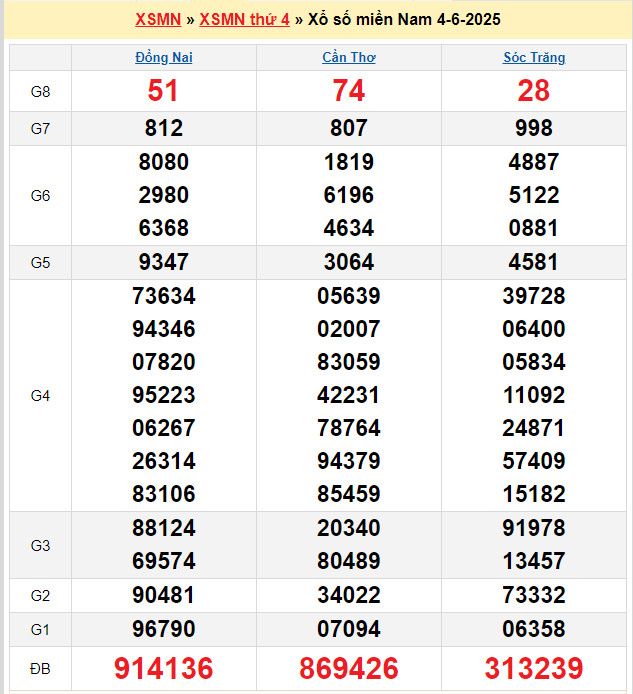The height and width of the screenshot is (694, 633).
Task: Click the G4 number 85459
Action: 349,494
